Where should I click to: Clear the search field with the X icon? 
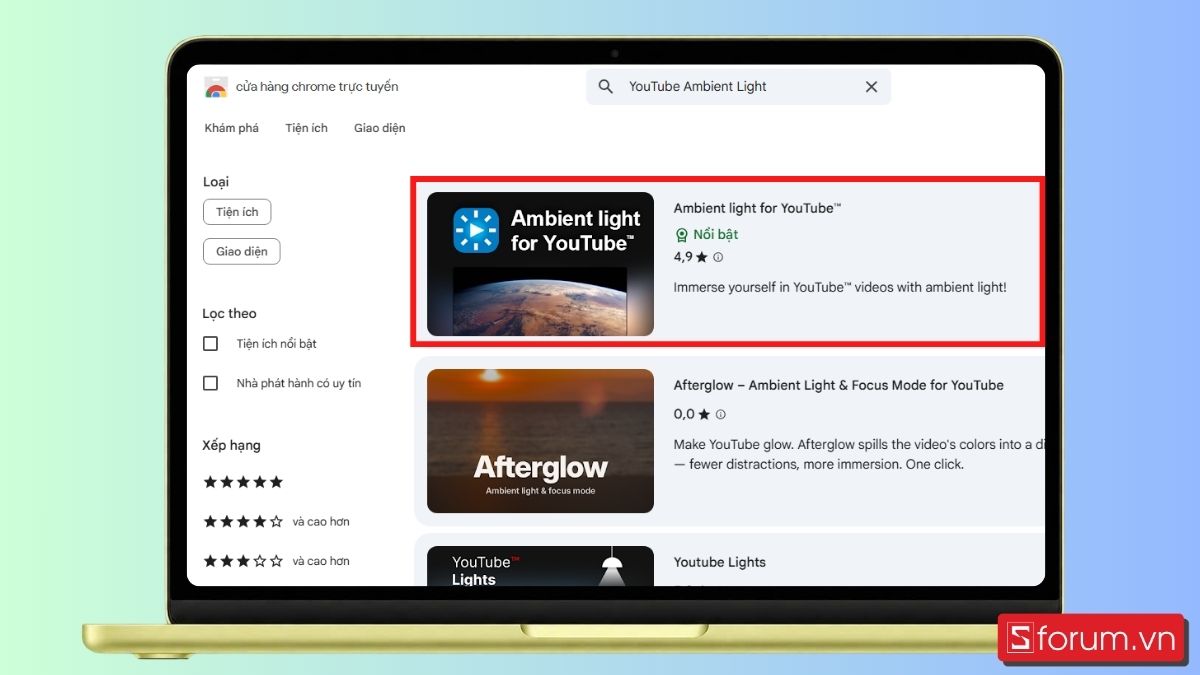click(871, 87)
